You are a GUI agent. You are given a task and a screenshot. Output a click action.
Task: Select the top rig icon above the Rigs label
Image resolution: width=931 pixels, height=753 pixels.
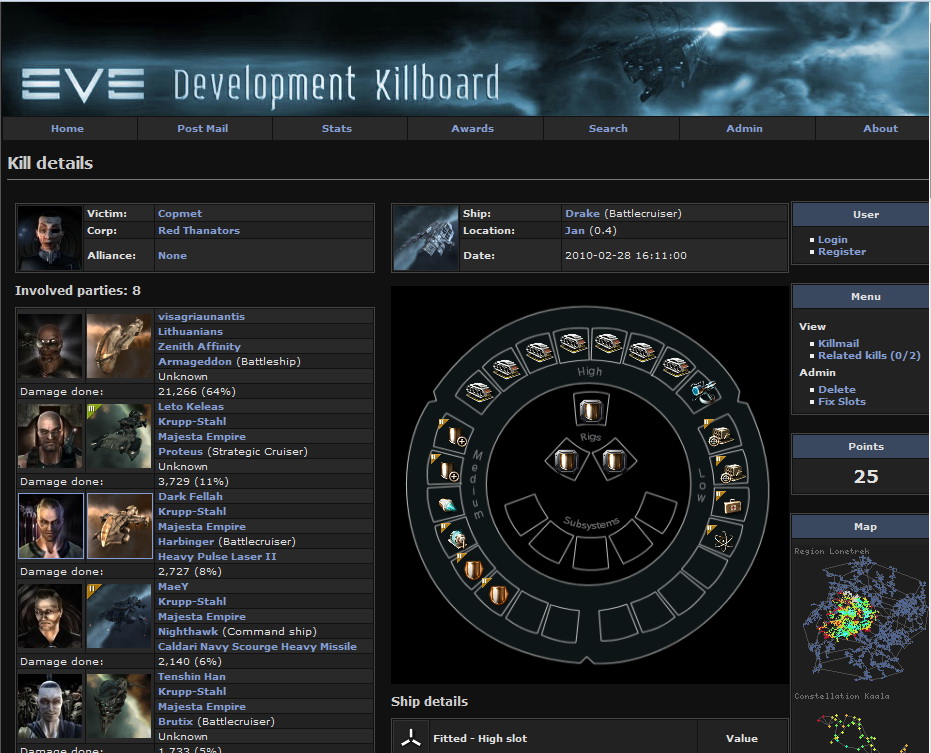(590, 410)
